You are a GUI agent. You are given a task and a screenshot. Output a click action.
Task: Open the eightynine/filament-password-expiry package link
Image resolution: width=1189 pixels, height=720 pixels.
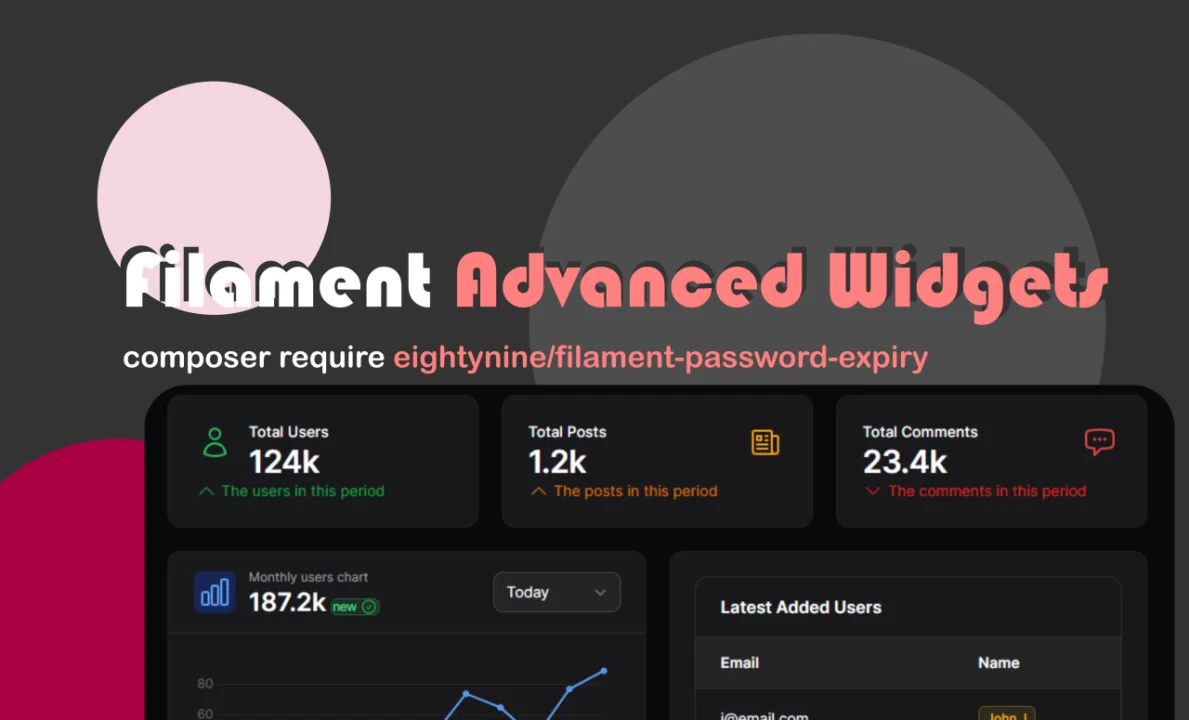pos(660,357)
